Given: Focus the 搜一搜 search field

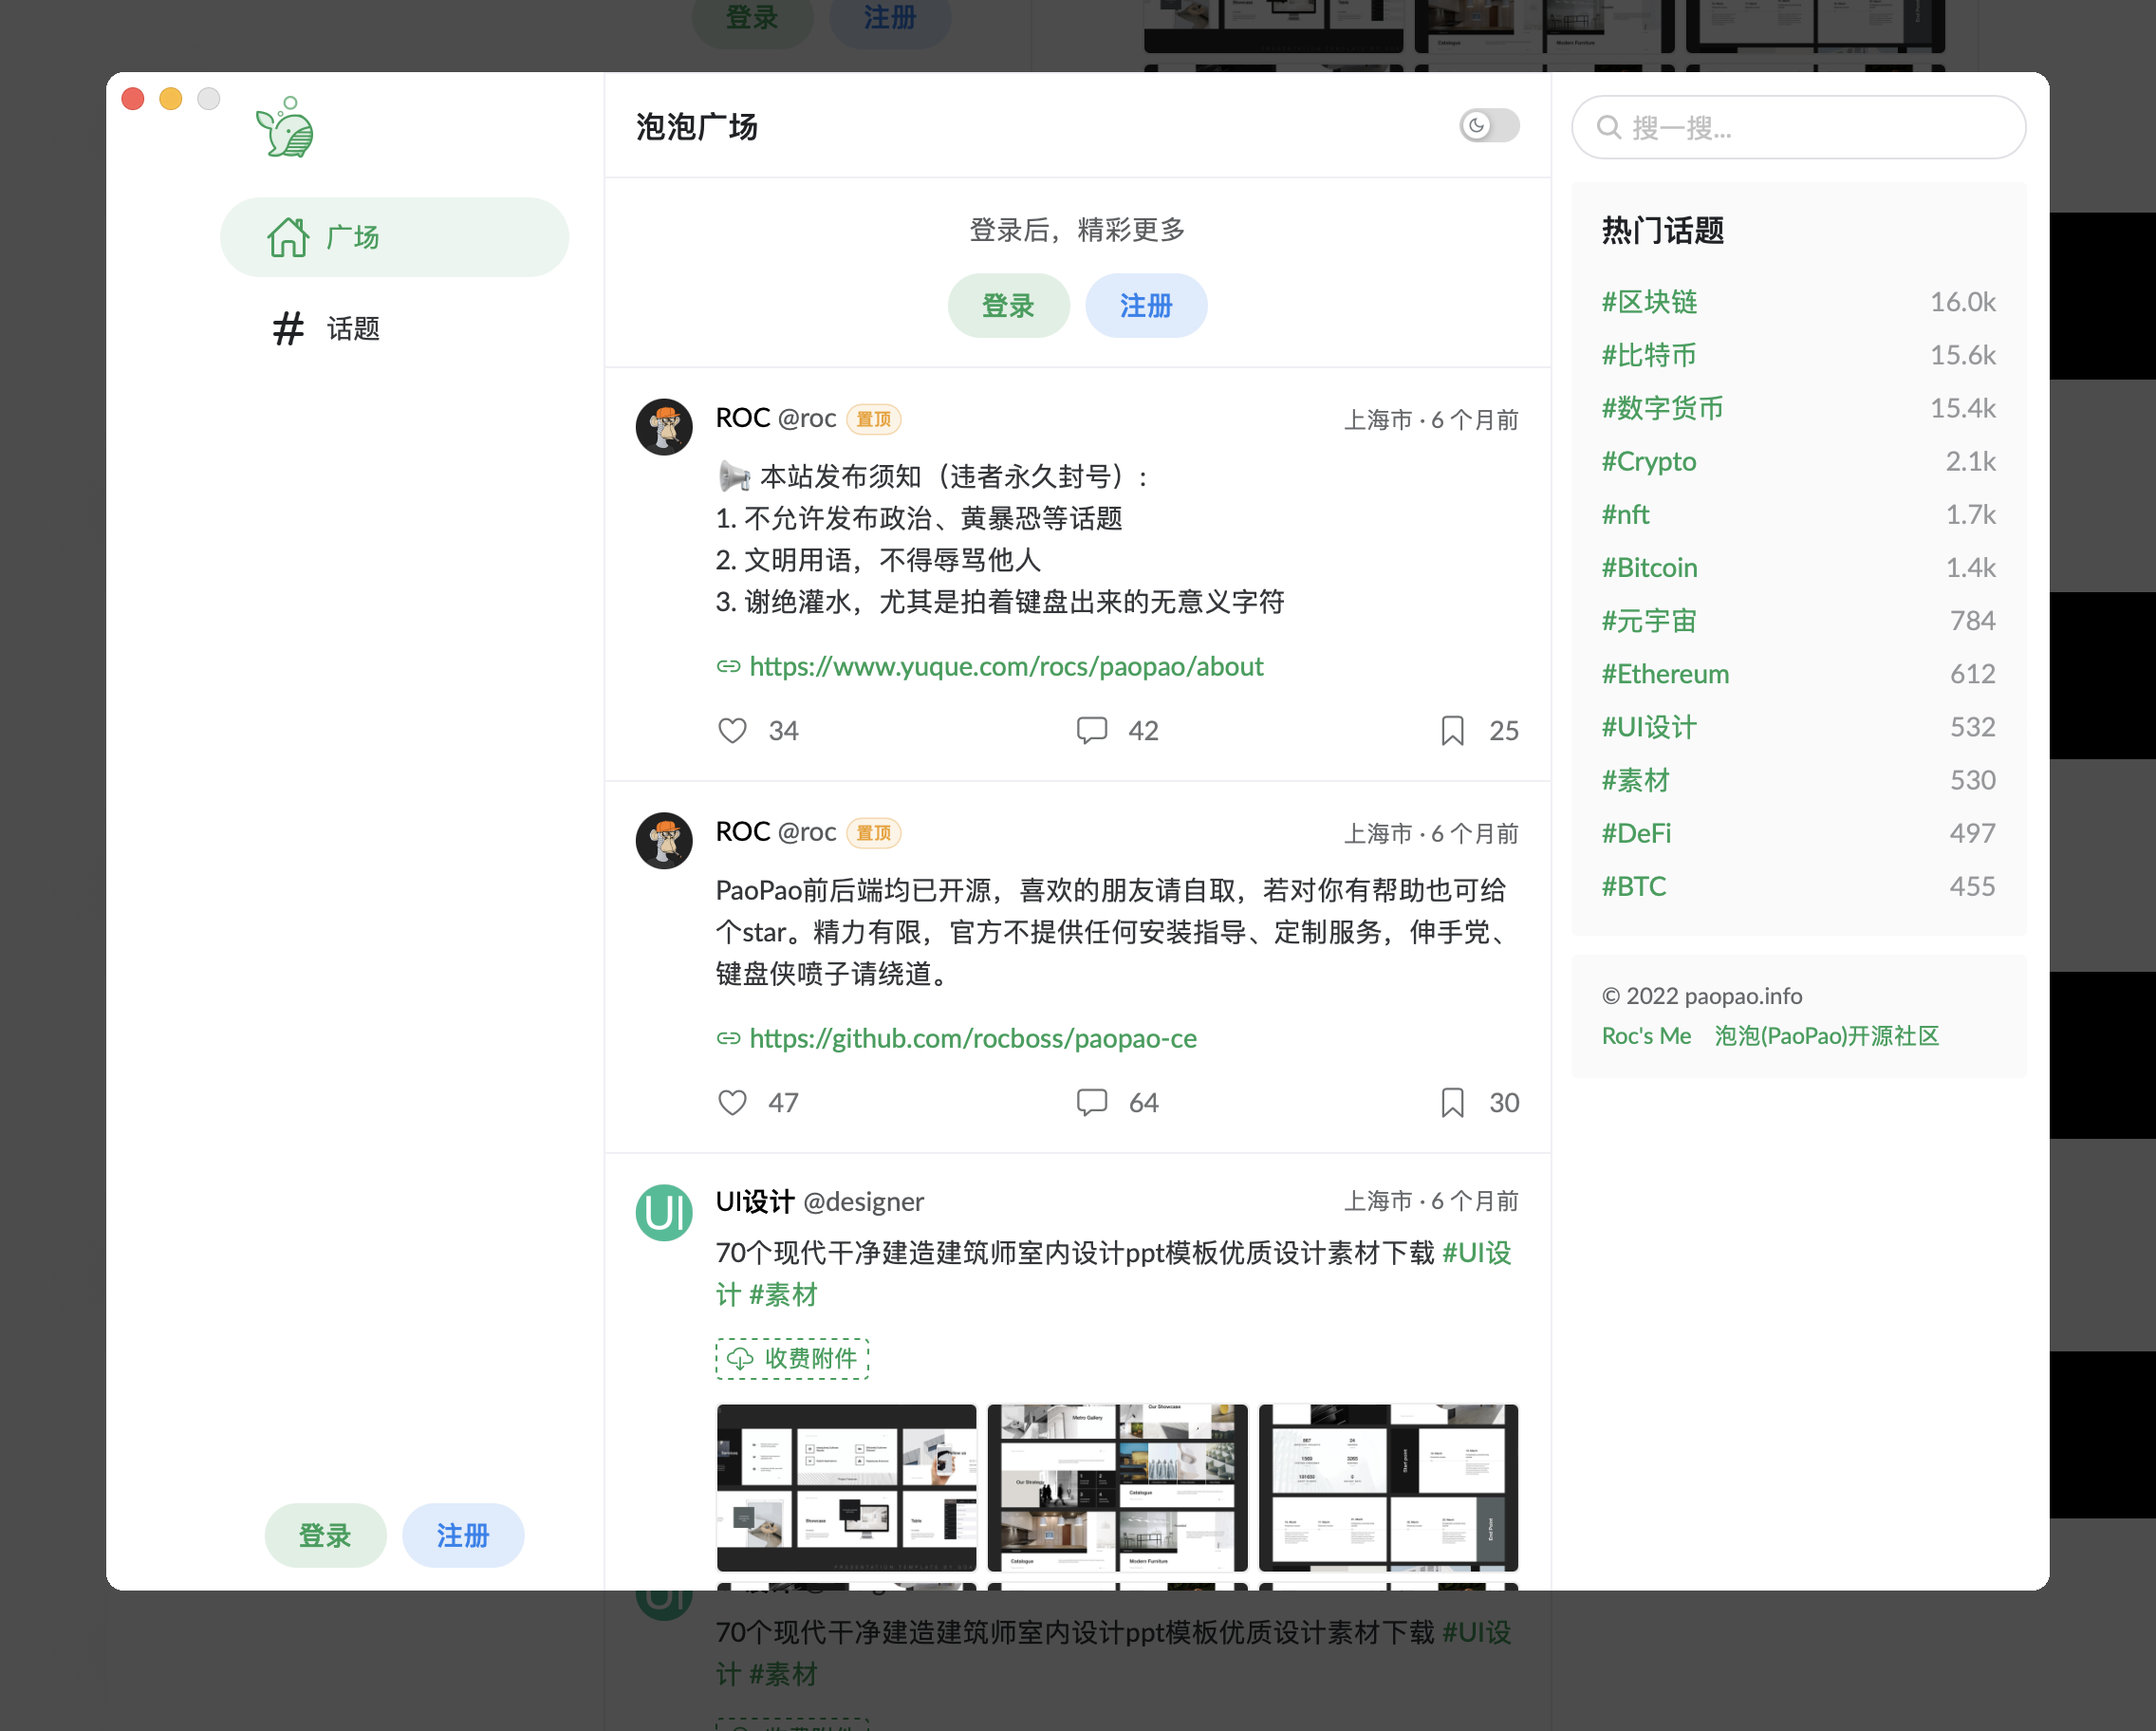Looking at the screenshot, I should point(1810,128).
